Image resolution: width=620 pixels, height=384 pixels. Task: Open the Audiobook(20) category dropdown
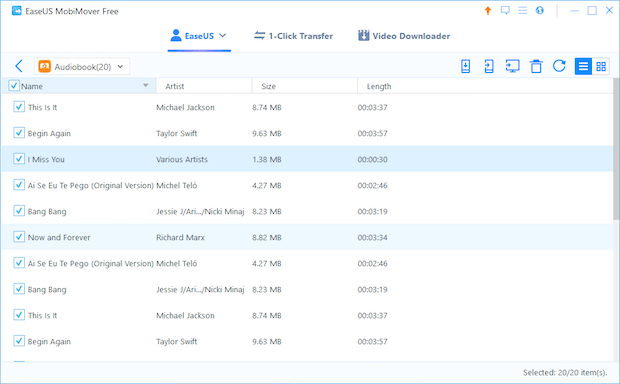tap(82, 66)
